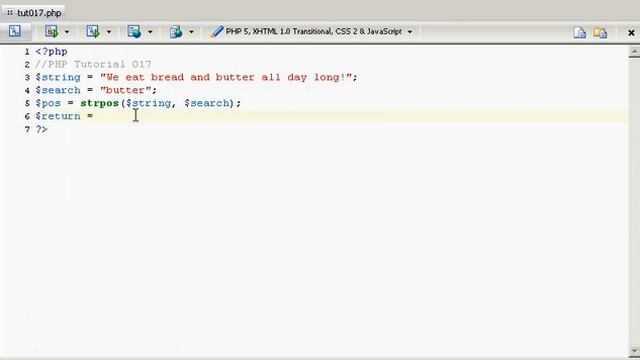Viewport: 640px width, 360px height.
Task: Click the "//PHP Tutorial 017" comment
Action: tap(93, 64)
